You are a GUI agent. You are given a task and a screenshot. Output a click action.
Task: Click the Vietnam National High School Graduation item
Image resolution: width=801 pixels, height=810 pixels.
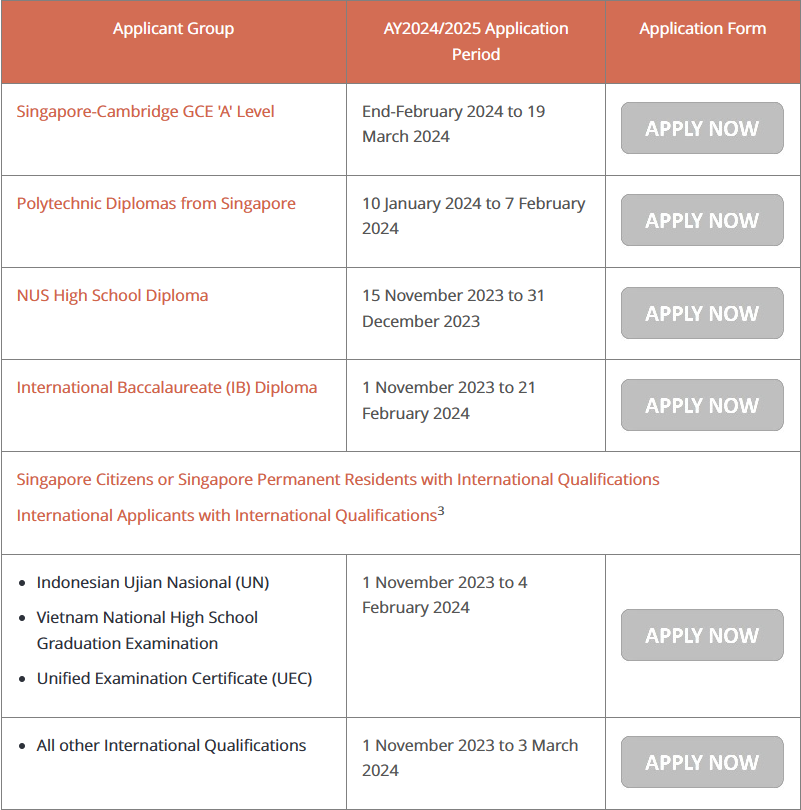pyautogui.click(x=147, y=630)
